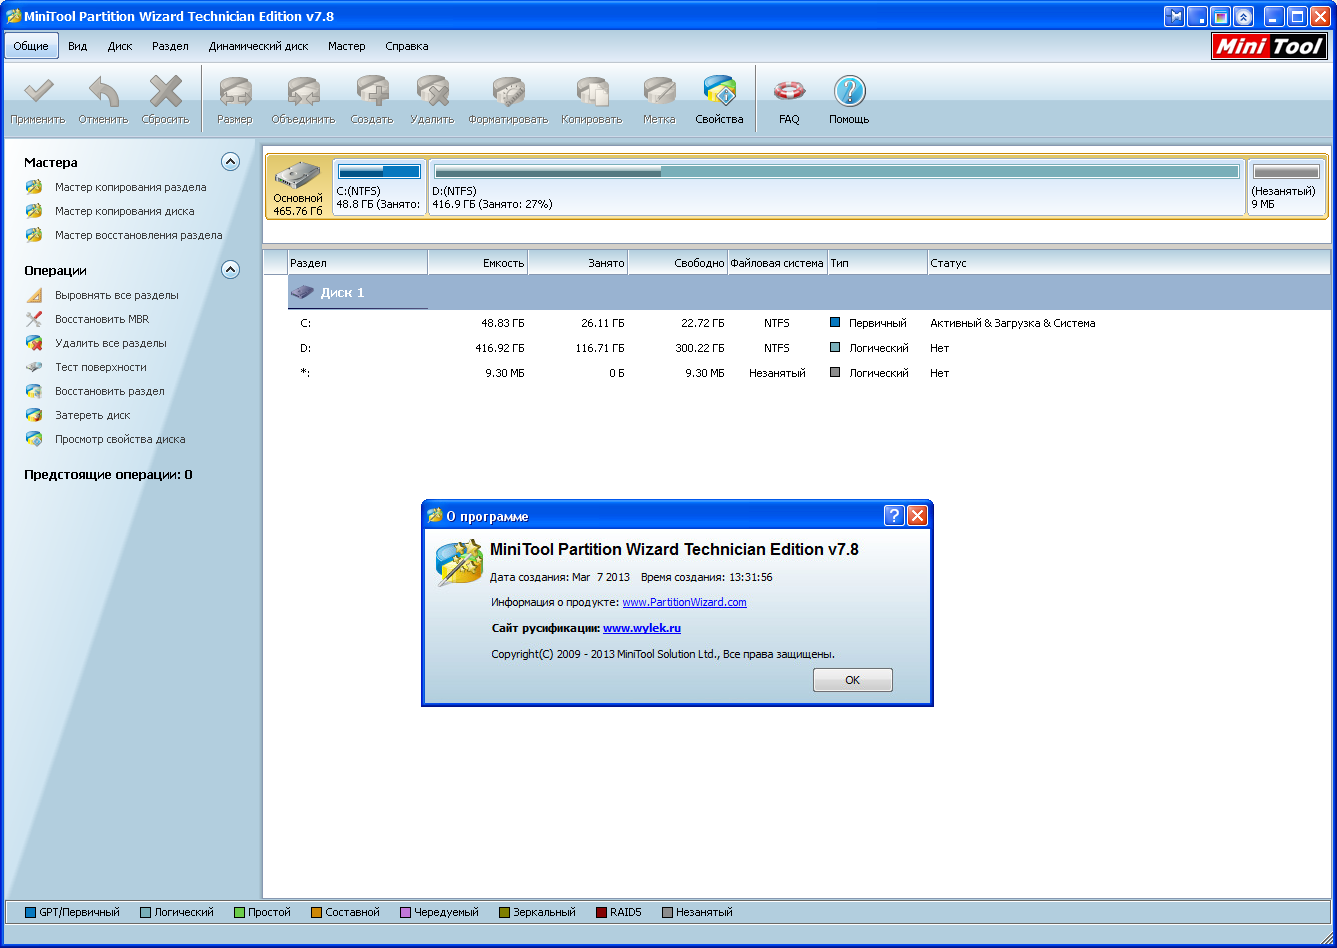
Task: Select the *: unallocated partition row
Action: [x=796, y=373]
